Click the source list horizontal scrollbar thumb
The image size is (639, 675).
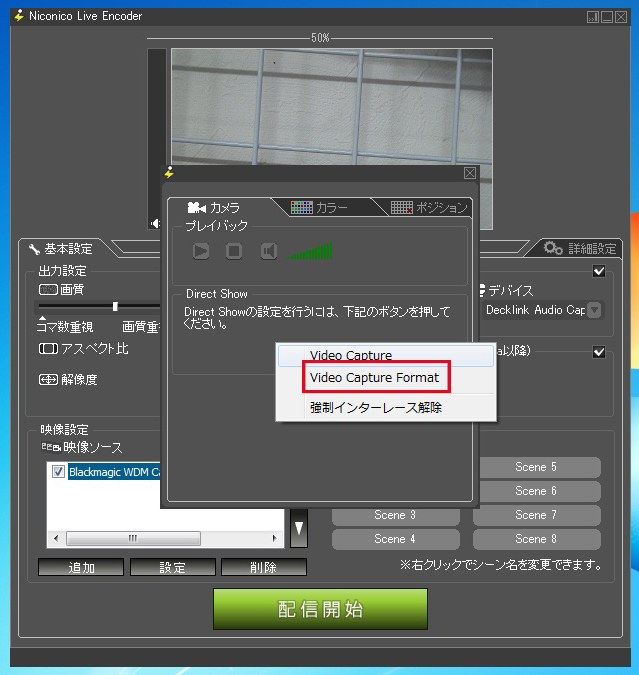(x=133, y=538)
